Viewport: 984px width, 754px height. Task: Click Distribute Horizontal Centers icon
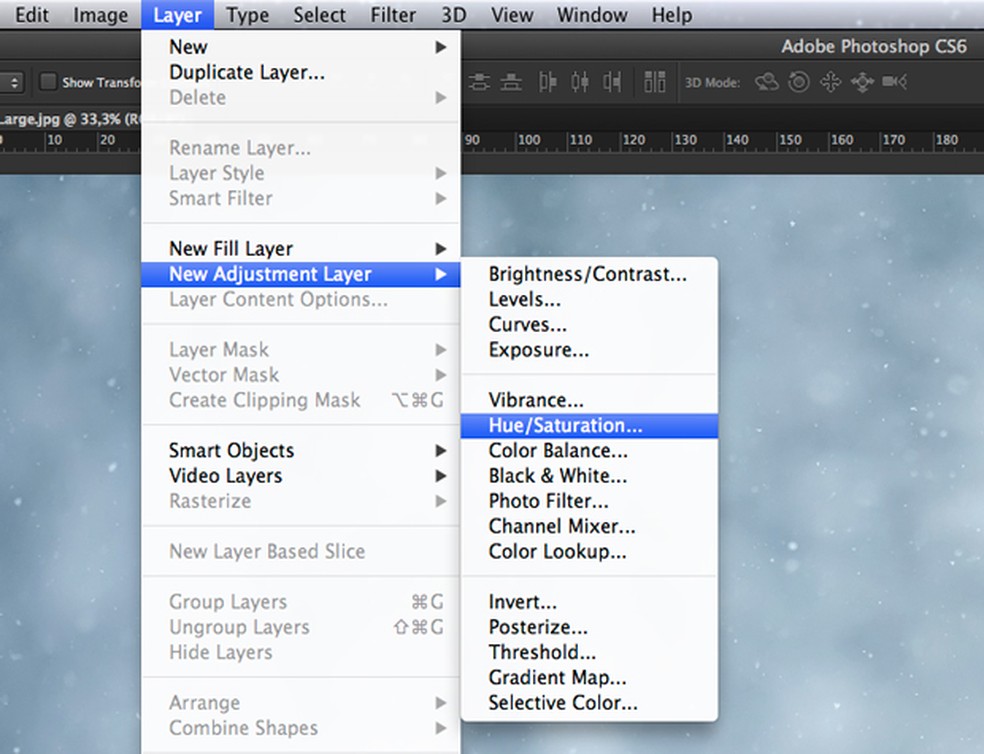[x=580, y=82]
